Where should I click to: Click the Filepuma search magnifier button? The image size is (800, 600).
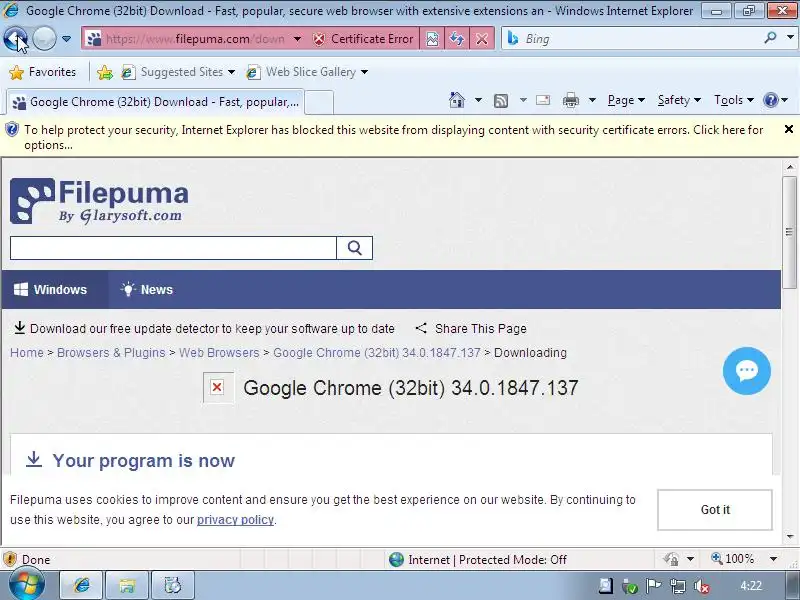click(x=355, y=248)
